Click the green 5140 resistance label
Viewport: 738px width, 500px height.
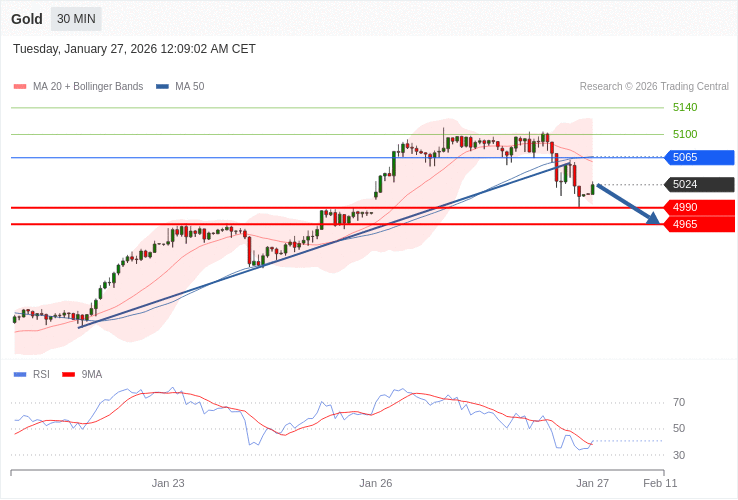pos(685,108)
